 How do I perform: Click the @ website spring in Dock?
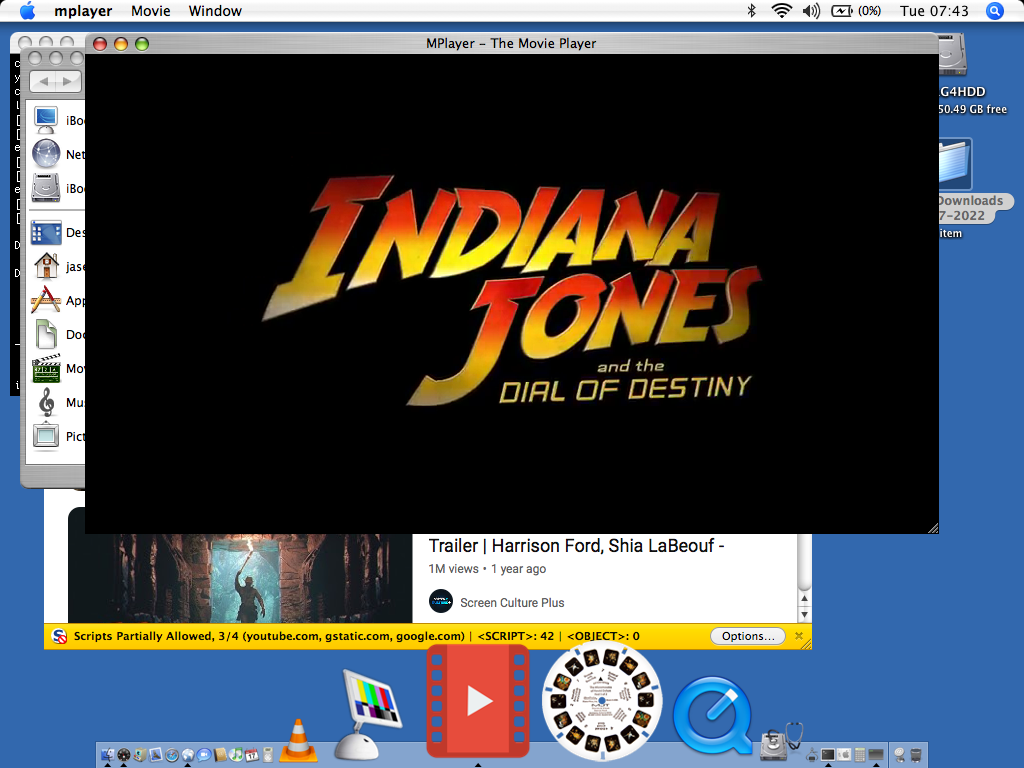point(900,755)
